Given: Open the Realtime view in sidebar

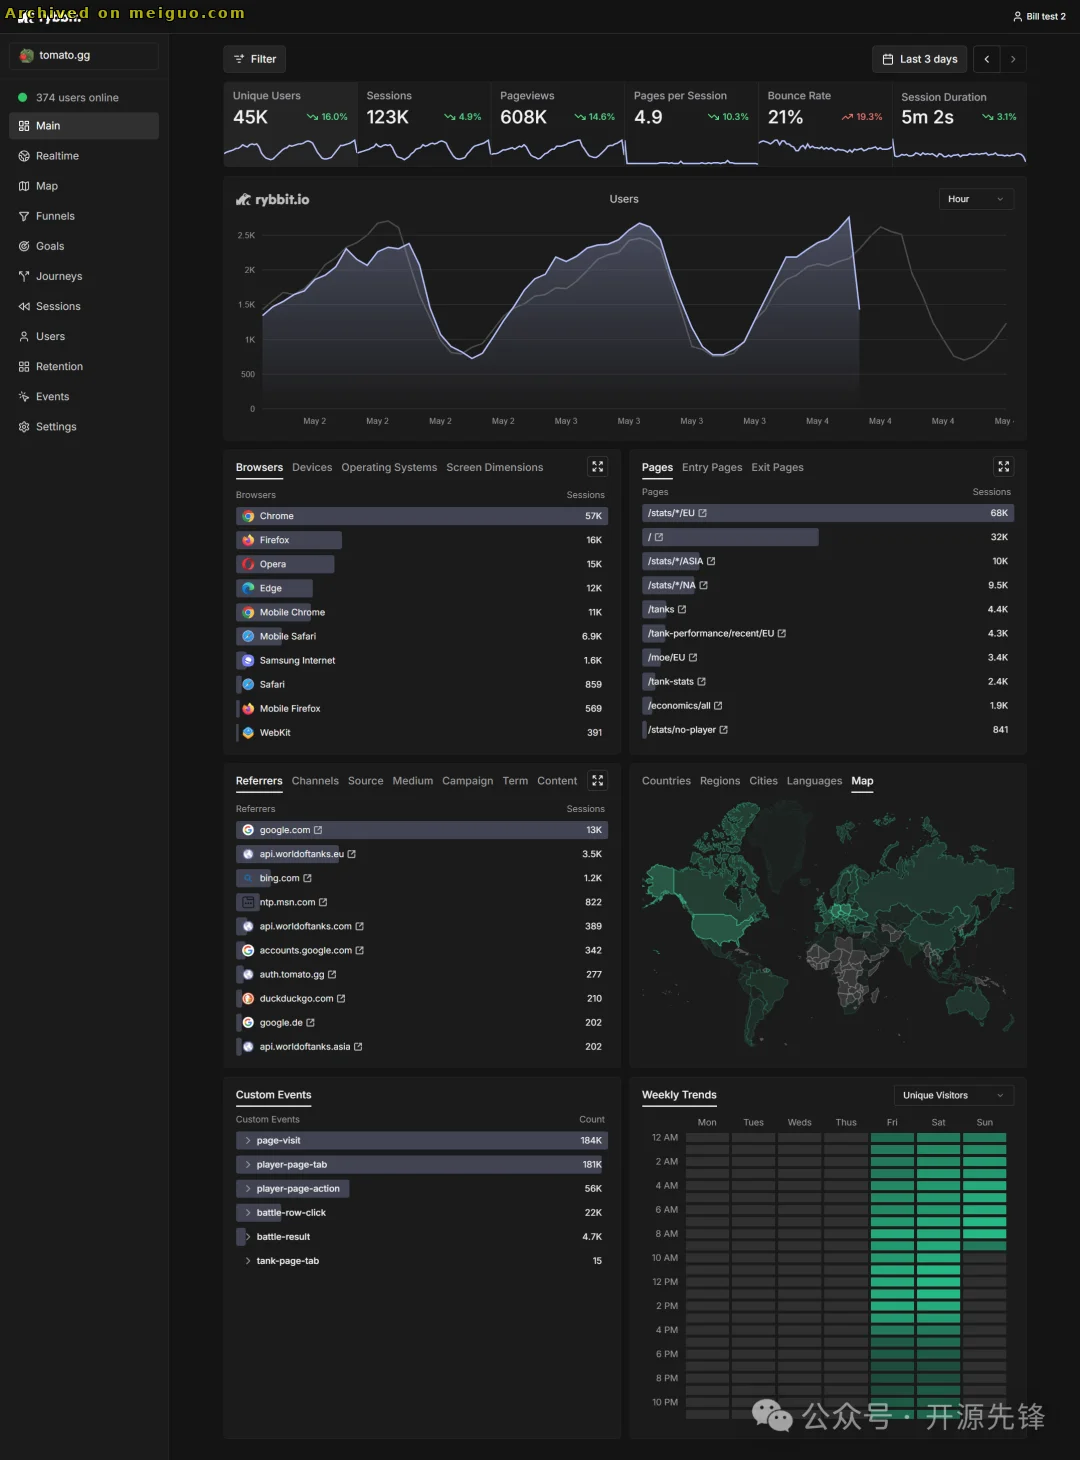Looking at the screenshot, I should pos(57,156).
